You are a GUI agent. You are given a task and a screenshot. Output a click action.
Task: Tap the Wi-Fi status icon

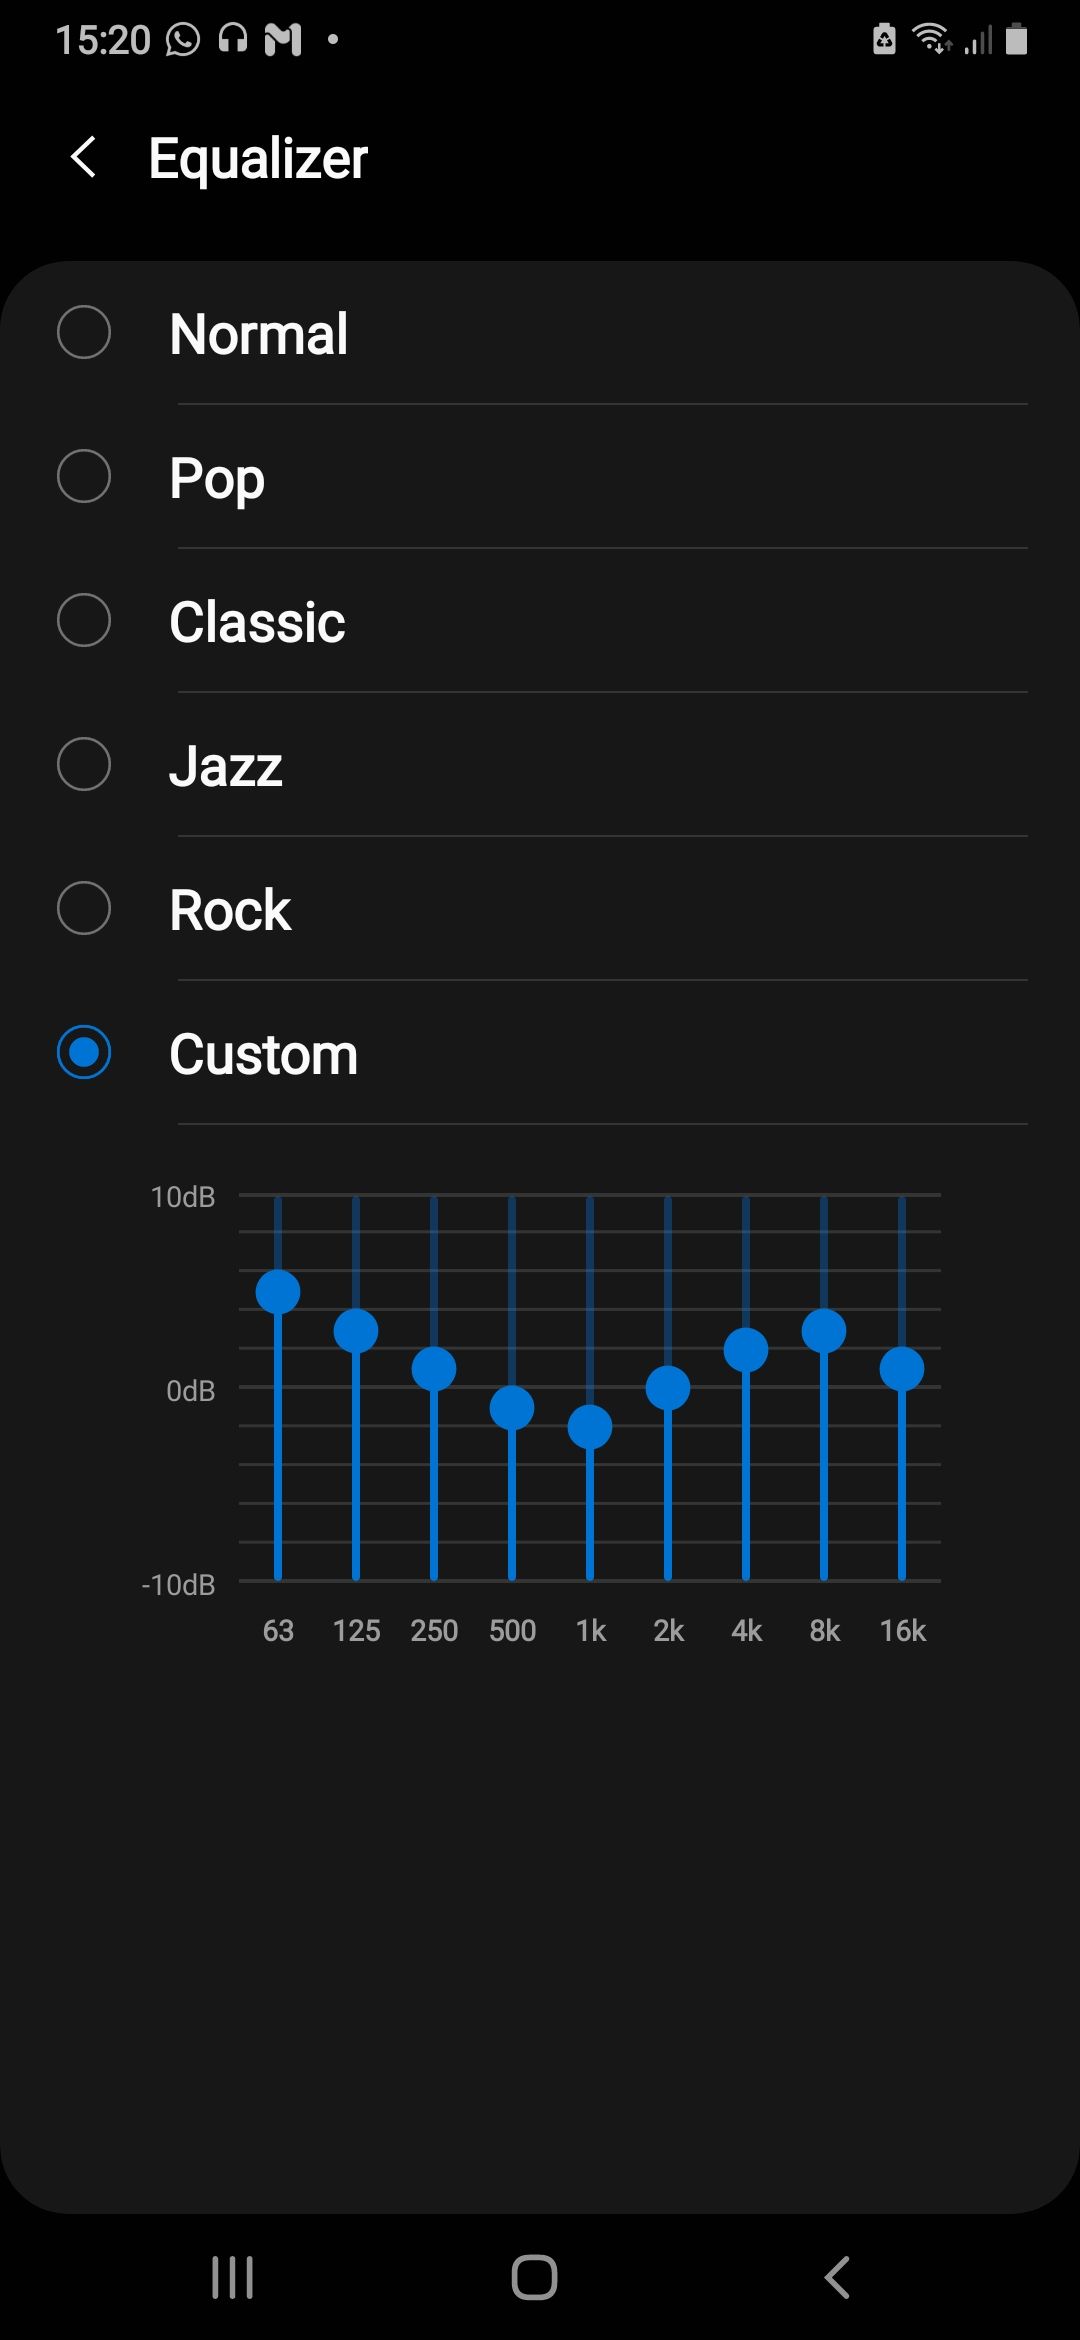click(x=931, y=40)
